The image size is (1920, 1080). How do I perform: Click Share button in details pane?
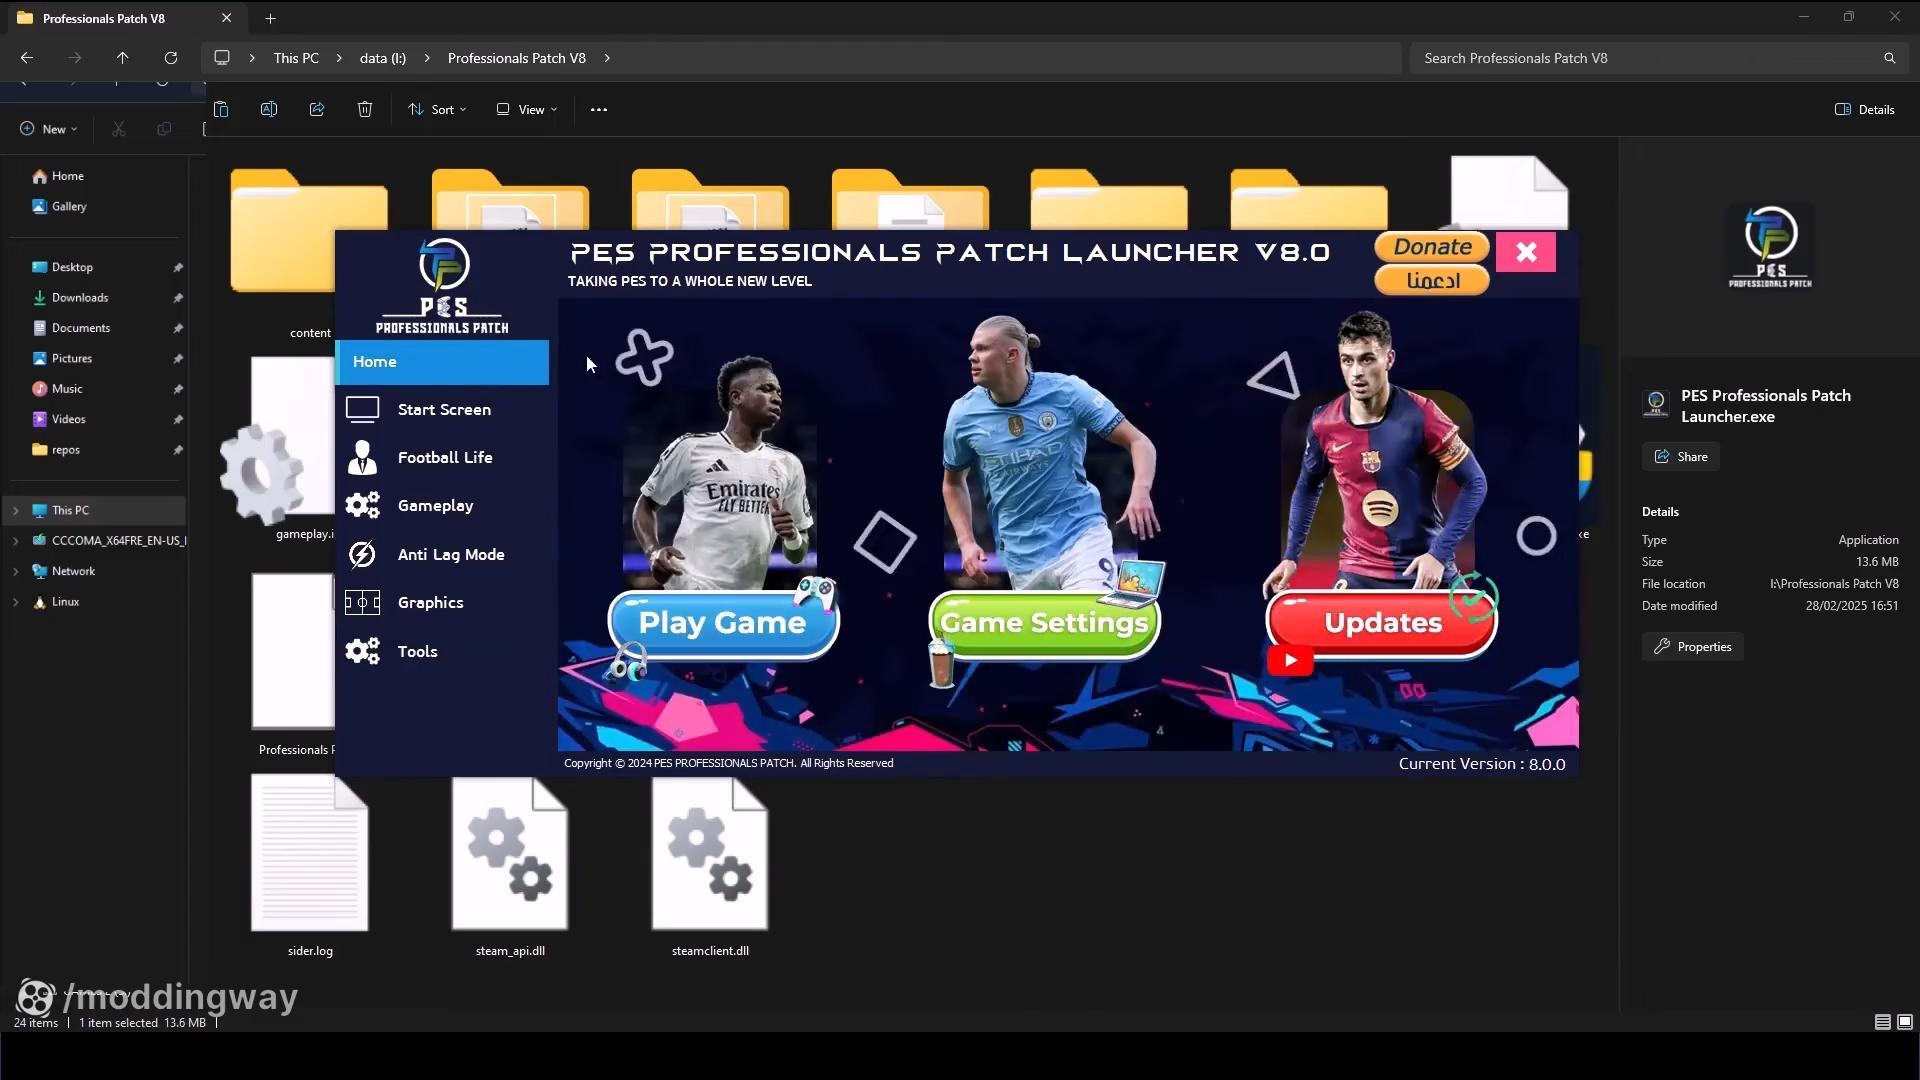click(x=1681, y=457)
